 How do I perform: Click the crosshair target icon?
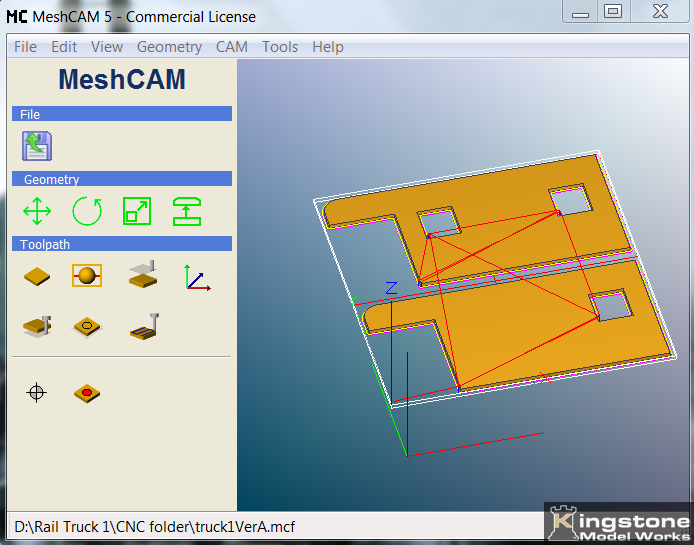(36, 392)
